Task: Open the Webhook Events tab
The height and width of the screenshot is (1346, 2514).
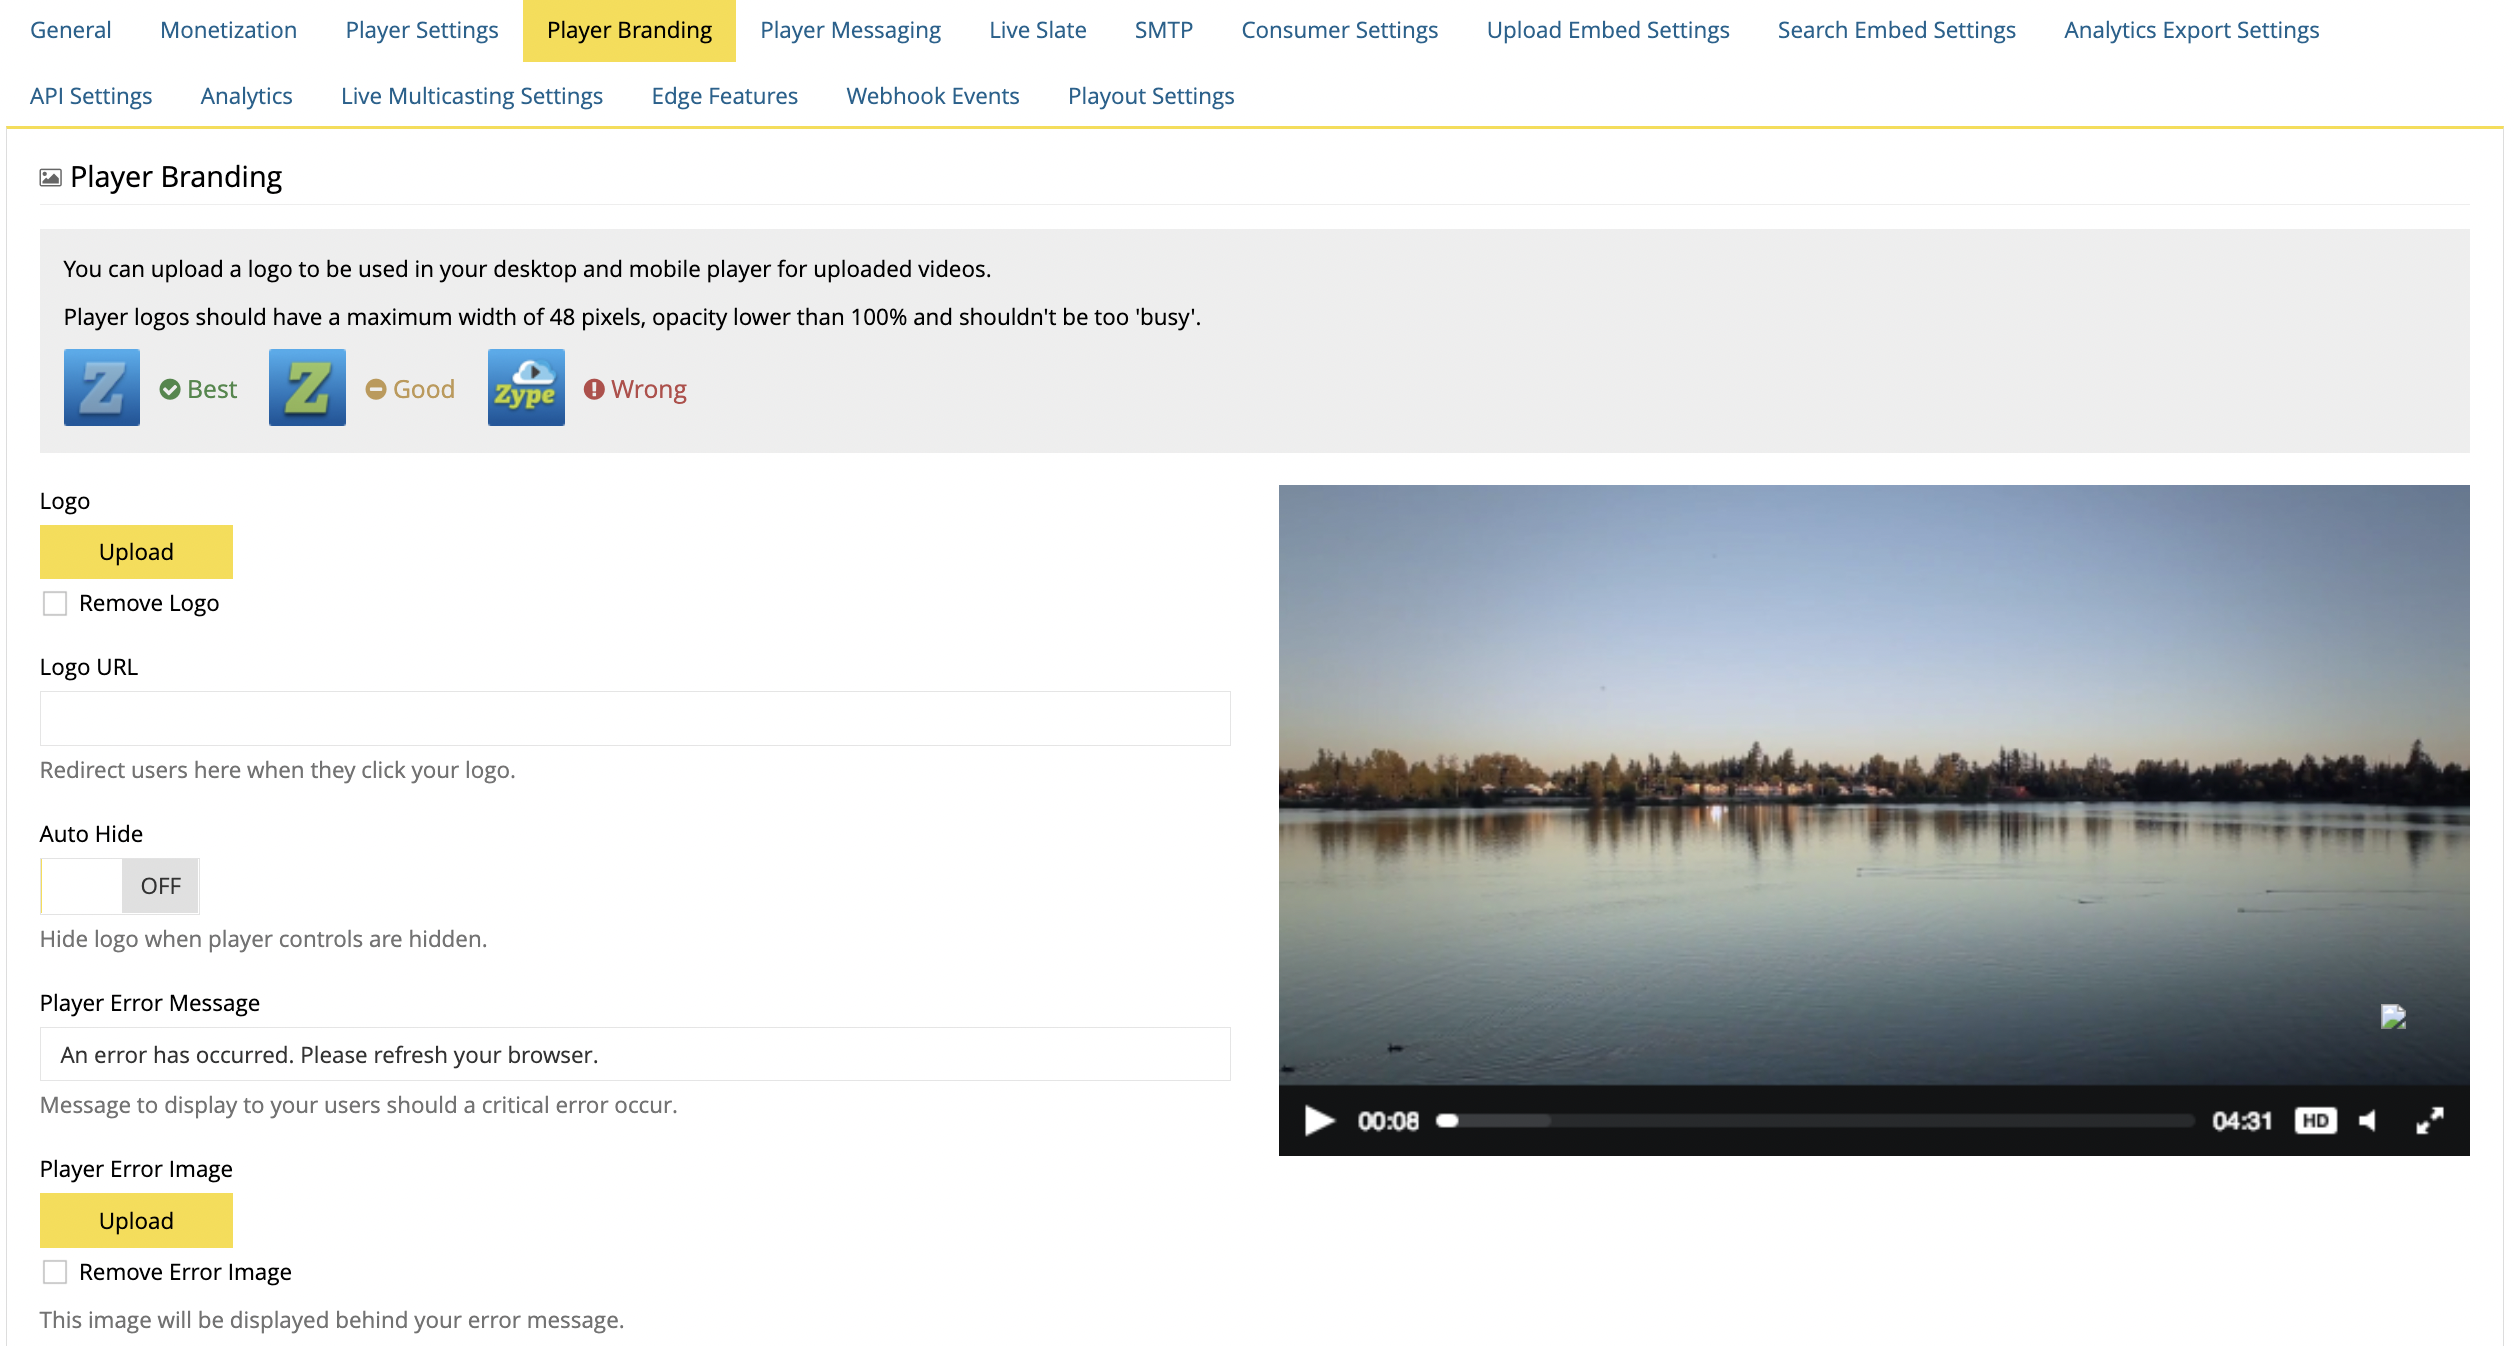Action: point(933,96)
